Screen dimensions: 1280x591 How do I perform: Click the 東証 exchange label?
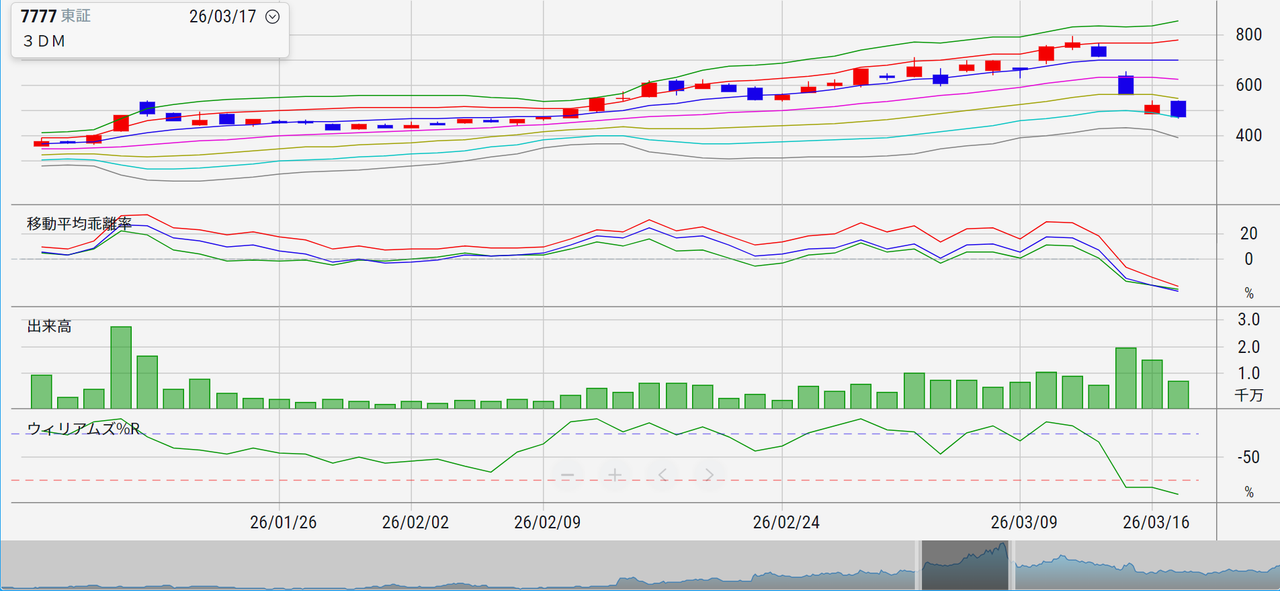76,17
